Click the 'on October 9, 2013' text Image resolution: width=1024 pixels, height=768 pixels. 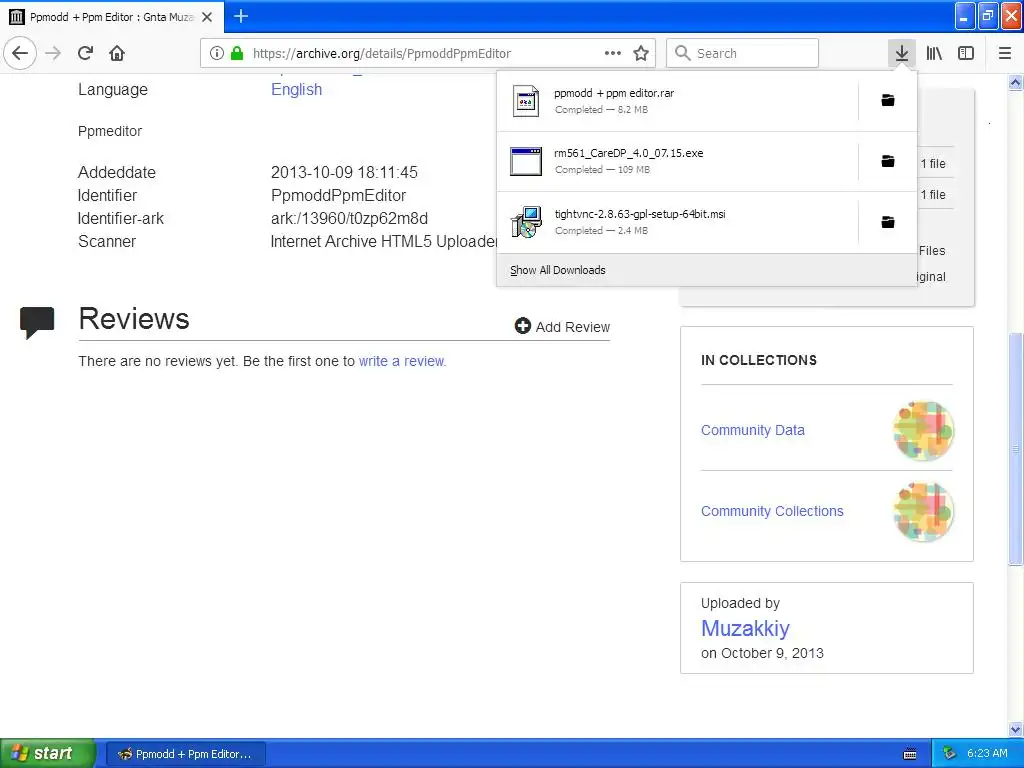tap(762, 653)
